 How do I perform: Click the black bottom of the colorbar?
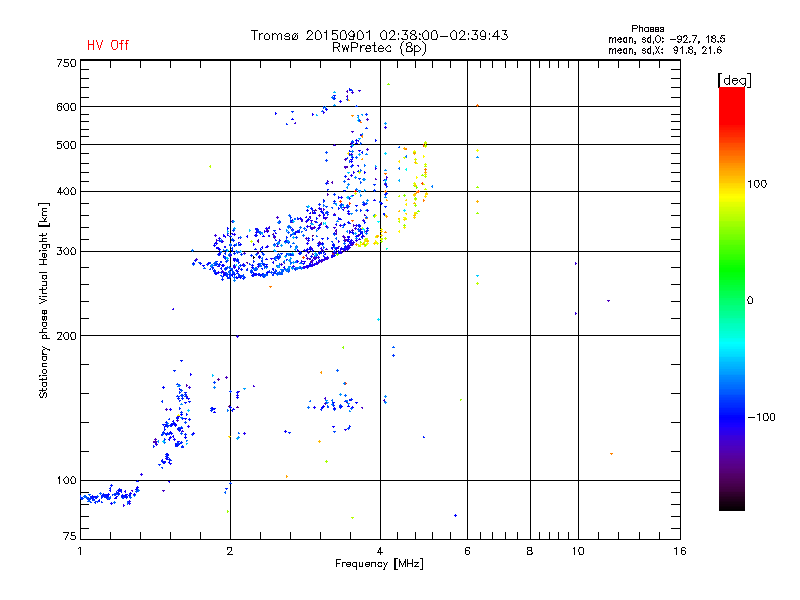[732, 503]
